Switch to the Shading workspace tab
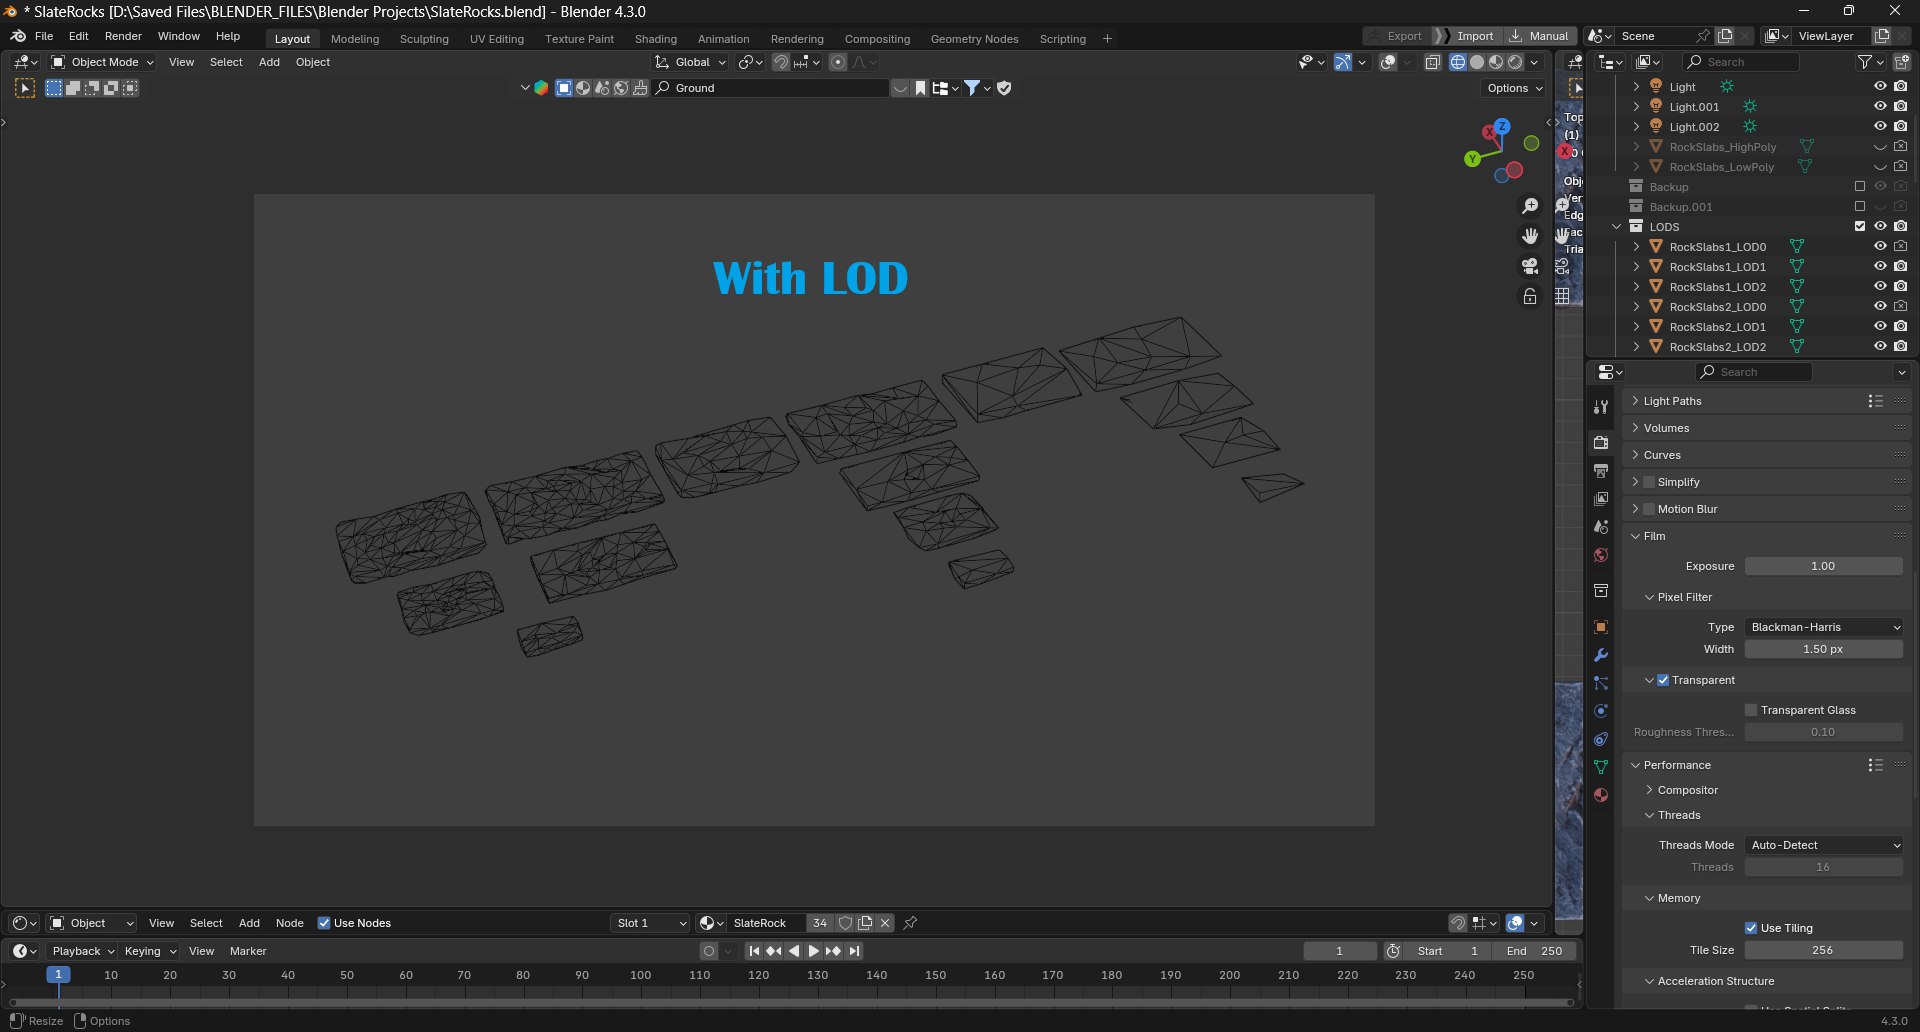This screenshot has width=1920, height=1032. click(x=655, y=39)
